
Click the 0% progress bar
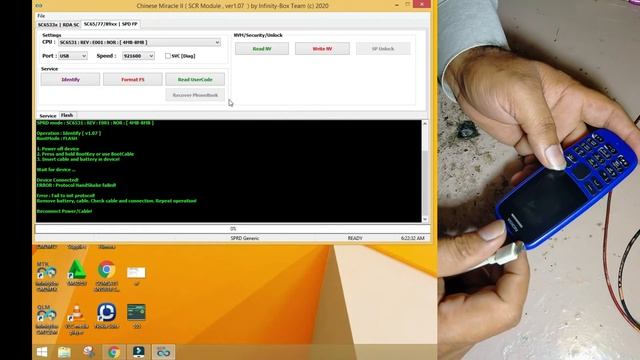click(233, 229)
